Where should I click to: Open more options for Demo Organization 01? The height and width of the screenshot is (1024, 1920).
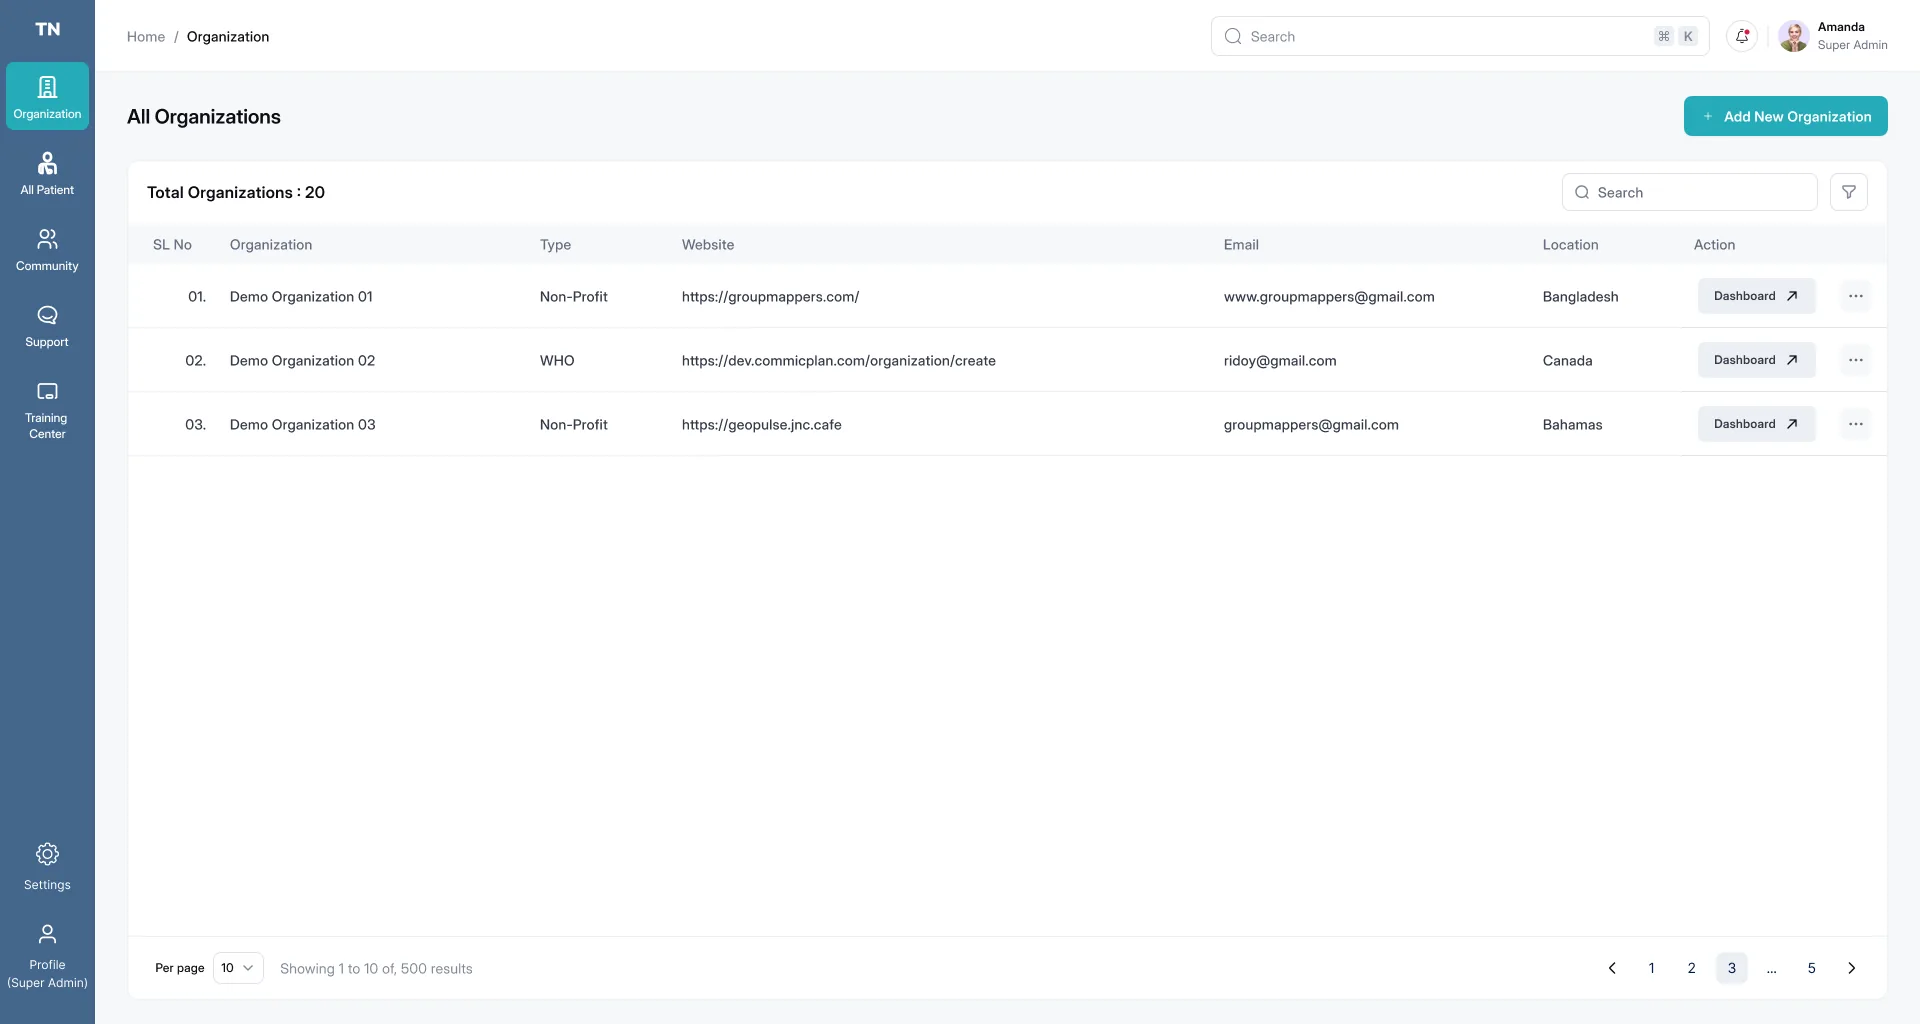1856,296
